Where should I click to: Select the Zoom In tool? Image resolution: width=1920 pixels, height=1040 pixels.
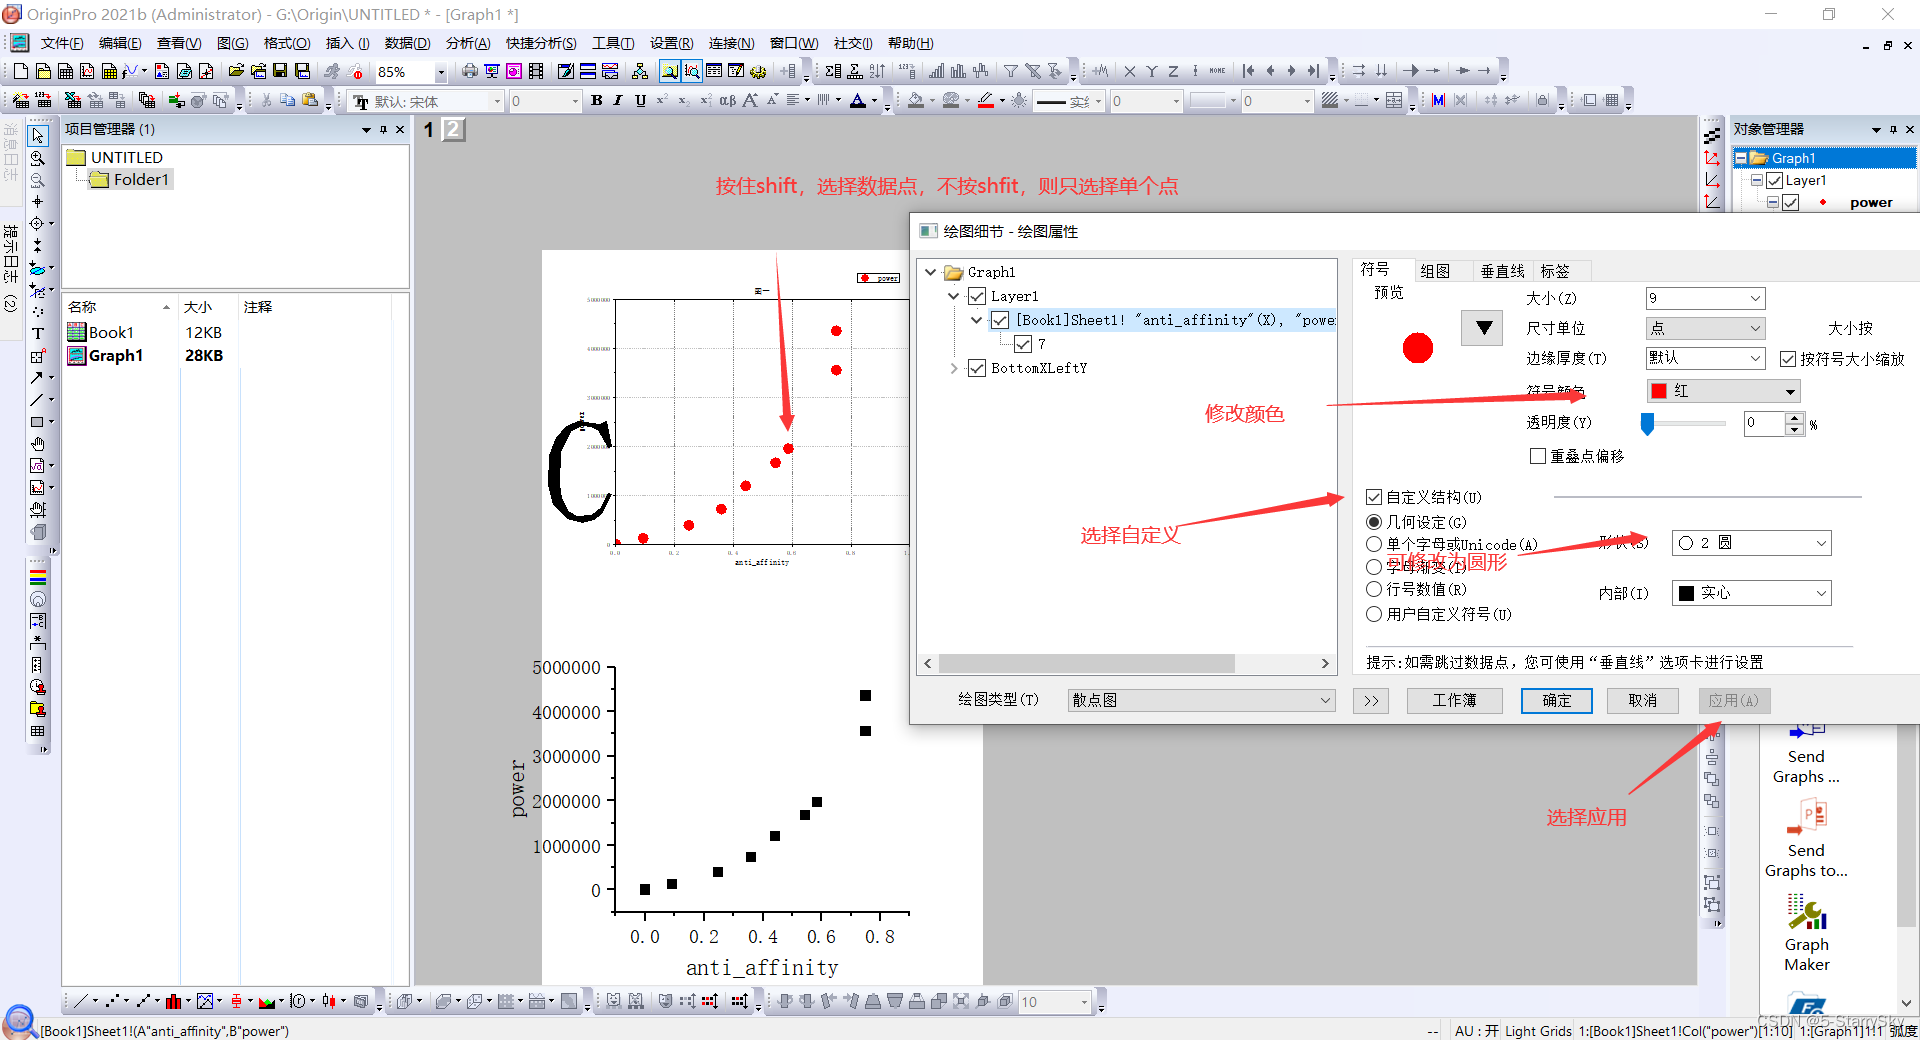pos(37,158)
